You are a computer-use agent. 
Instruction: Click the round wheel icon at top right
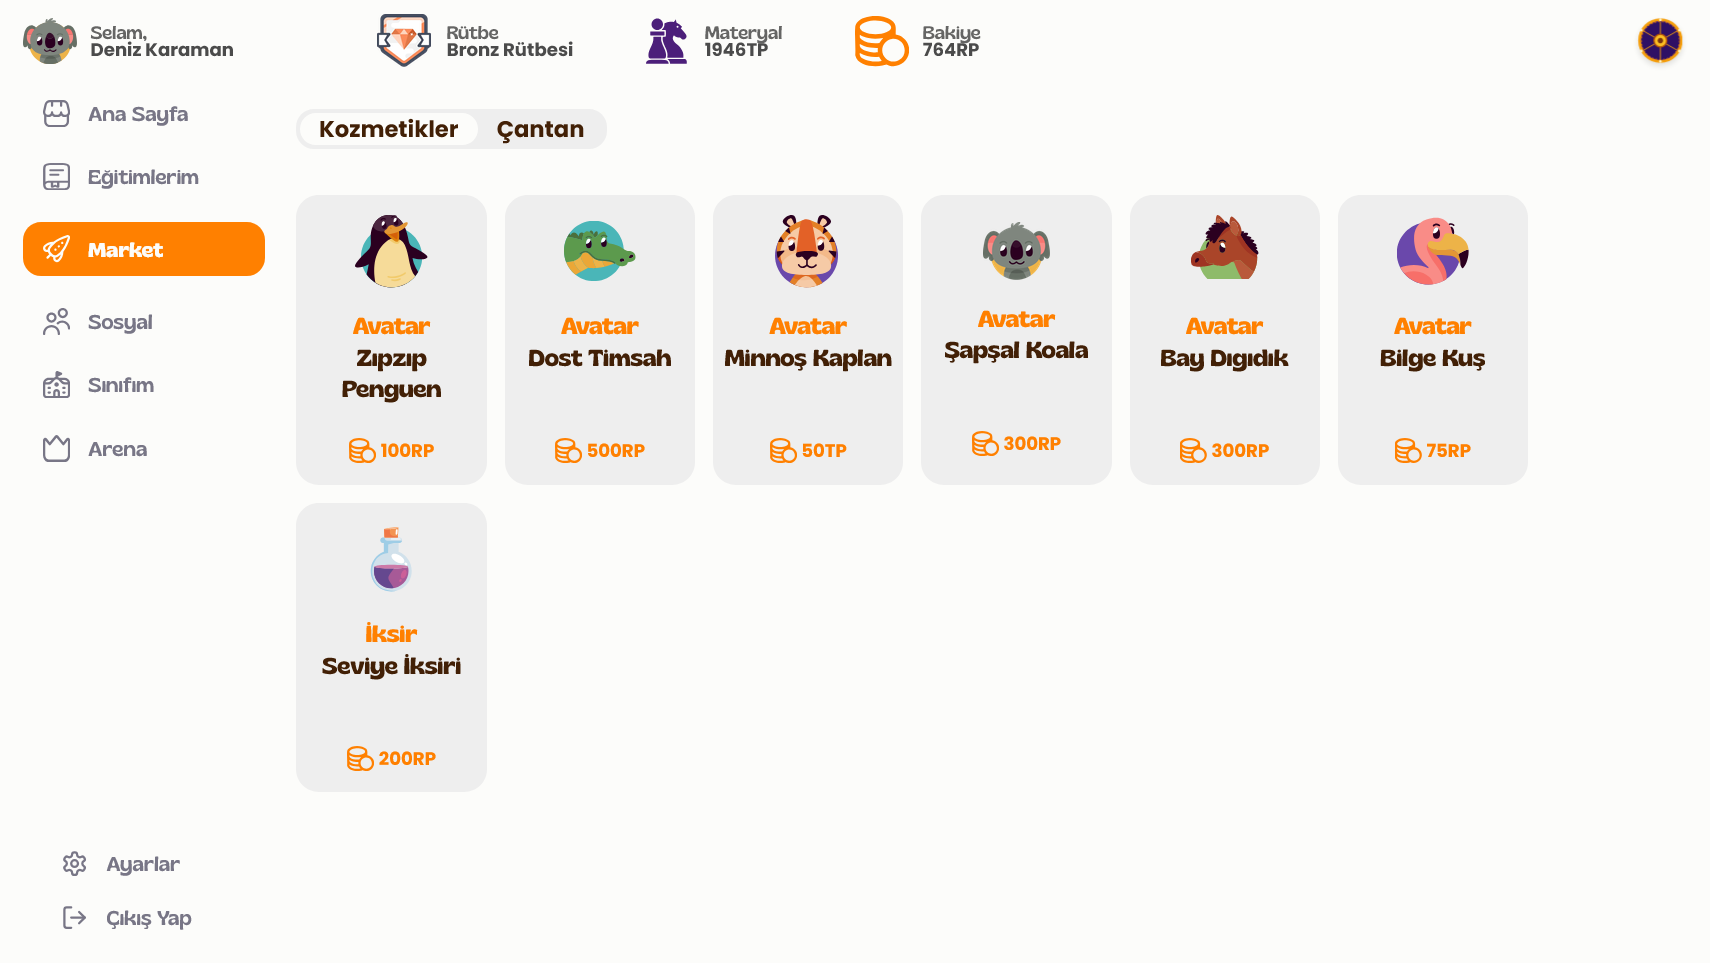tap(1660, 41)
